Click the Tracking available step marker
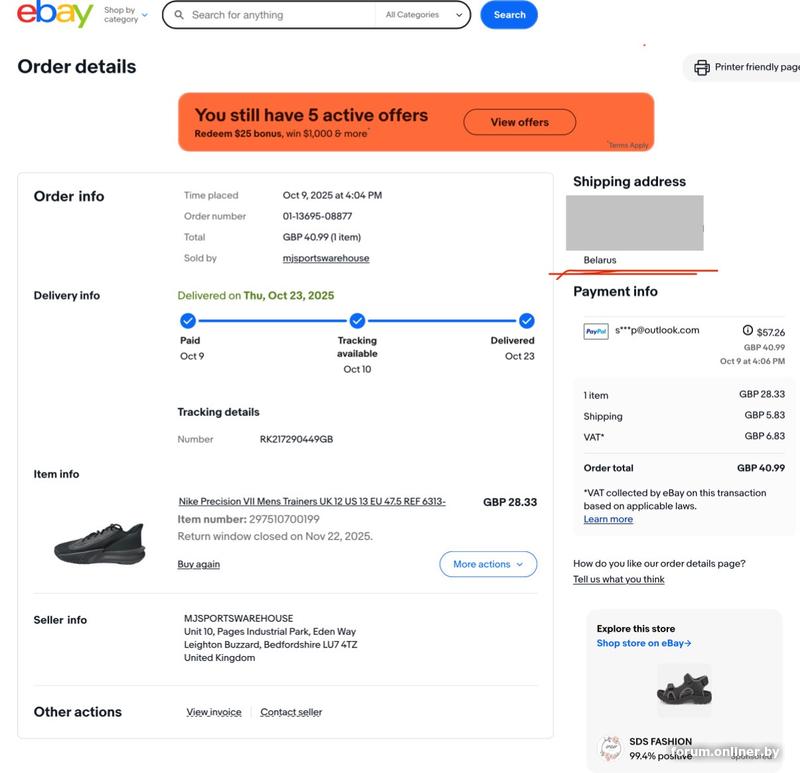Screen dimensions: 800x773 [x=357, y=321]
